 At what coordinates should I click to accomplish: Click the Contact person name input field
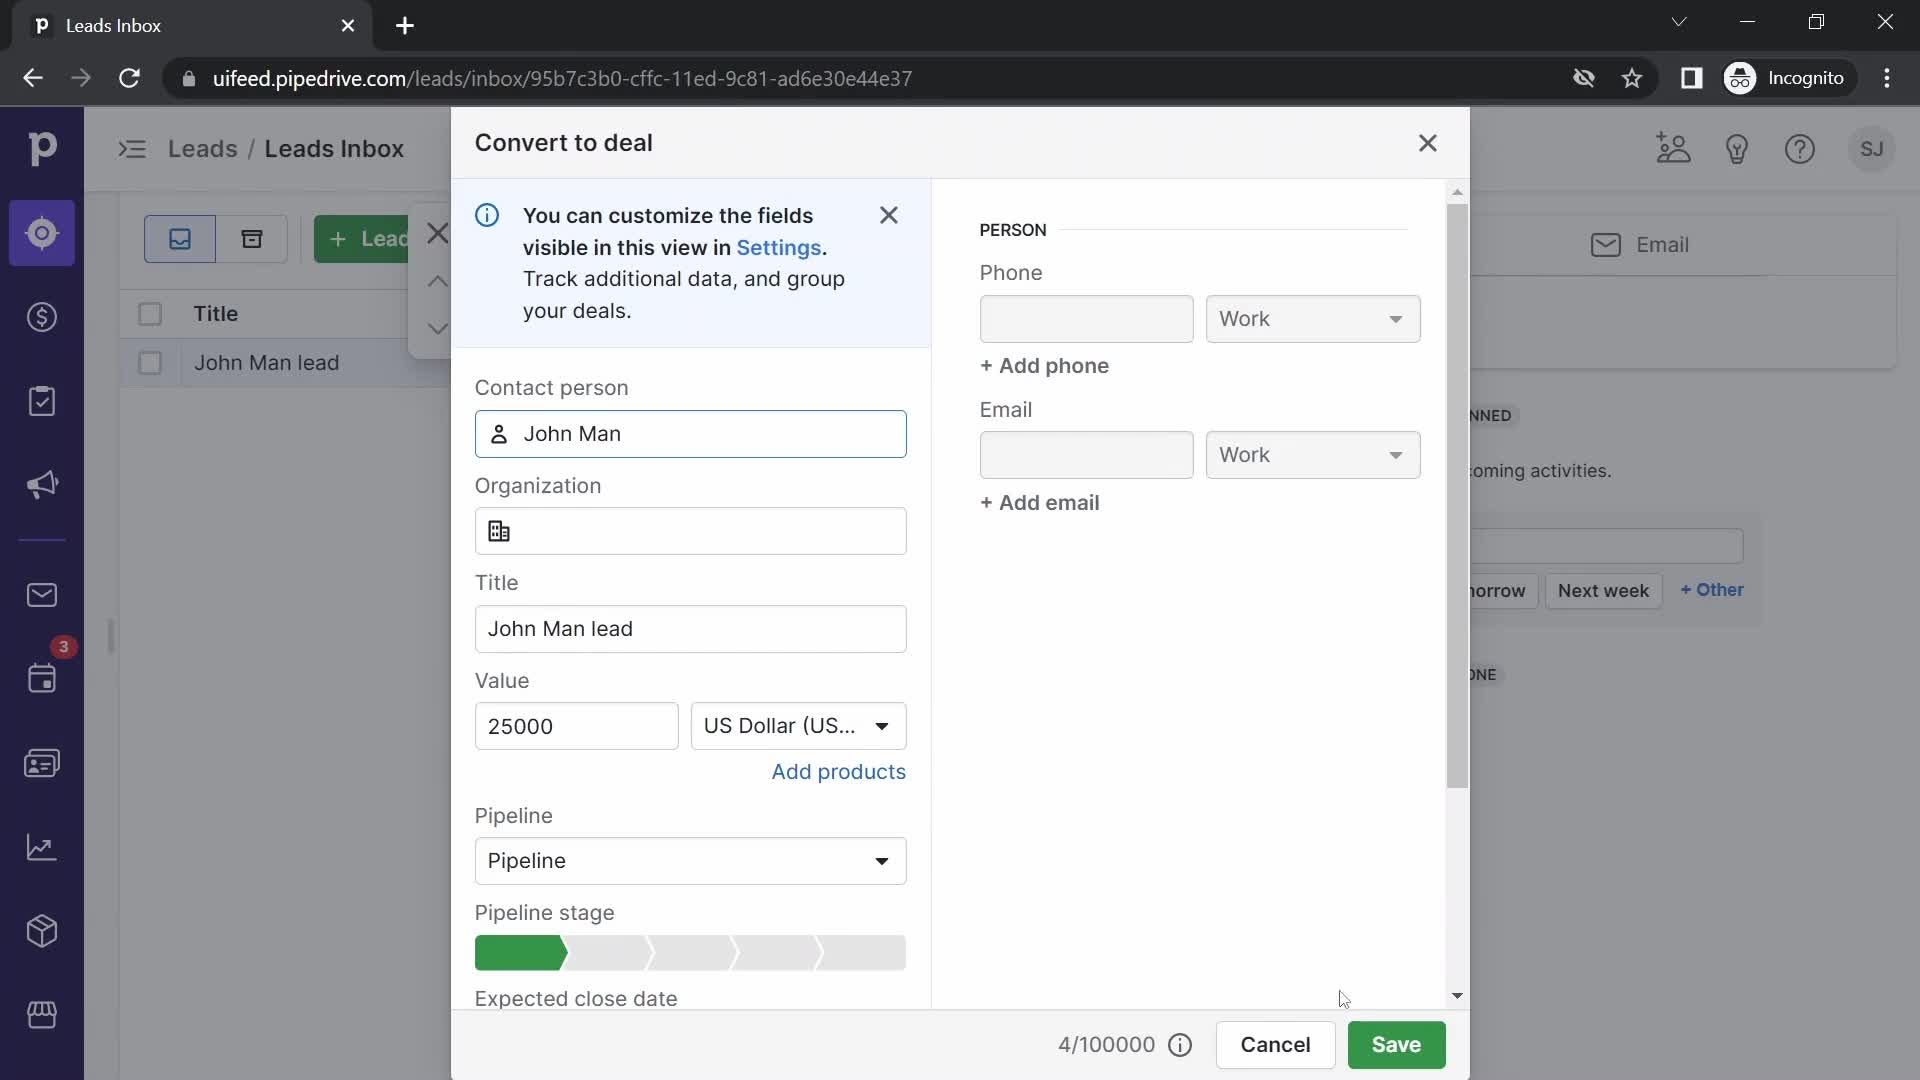[692, 434]
